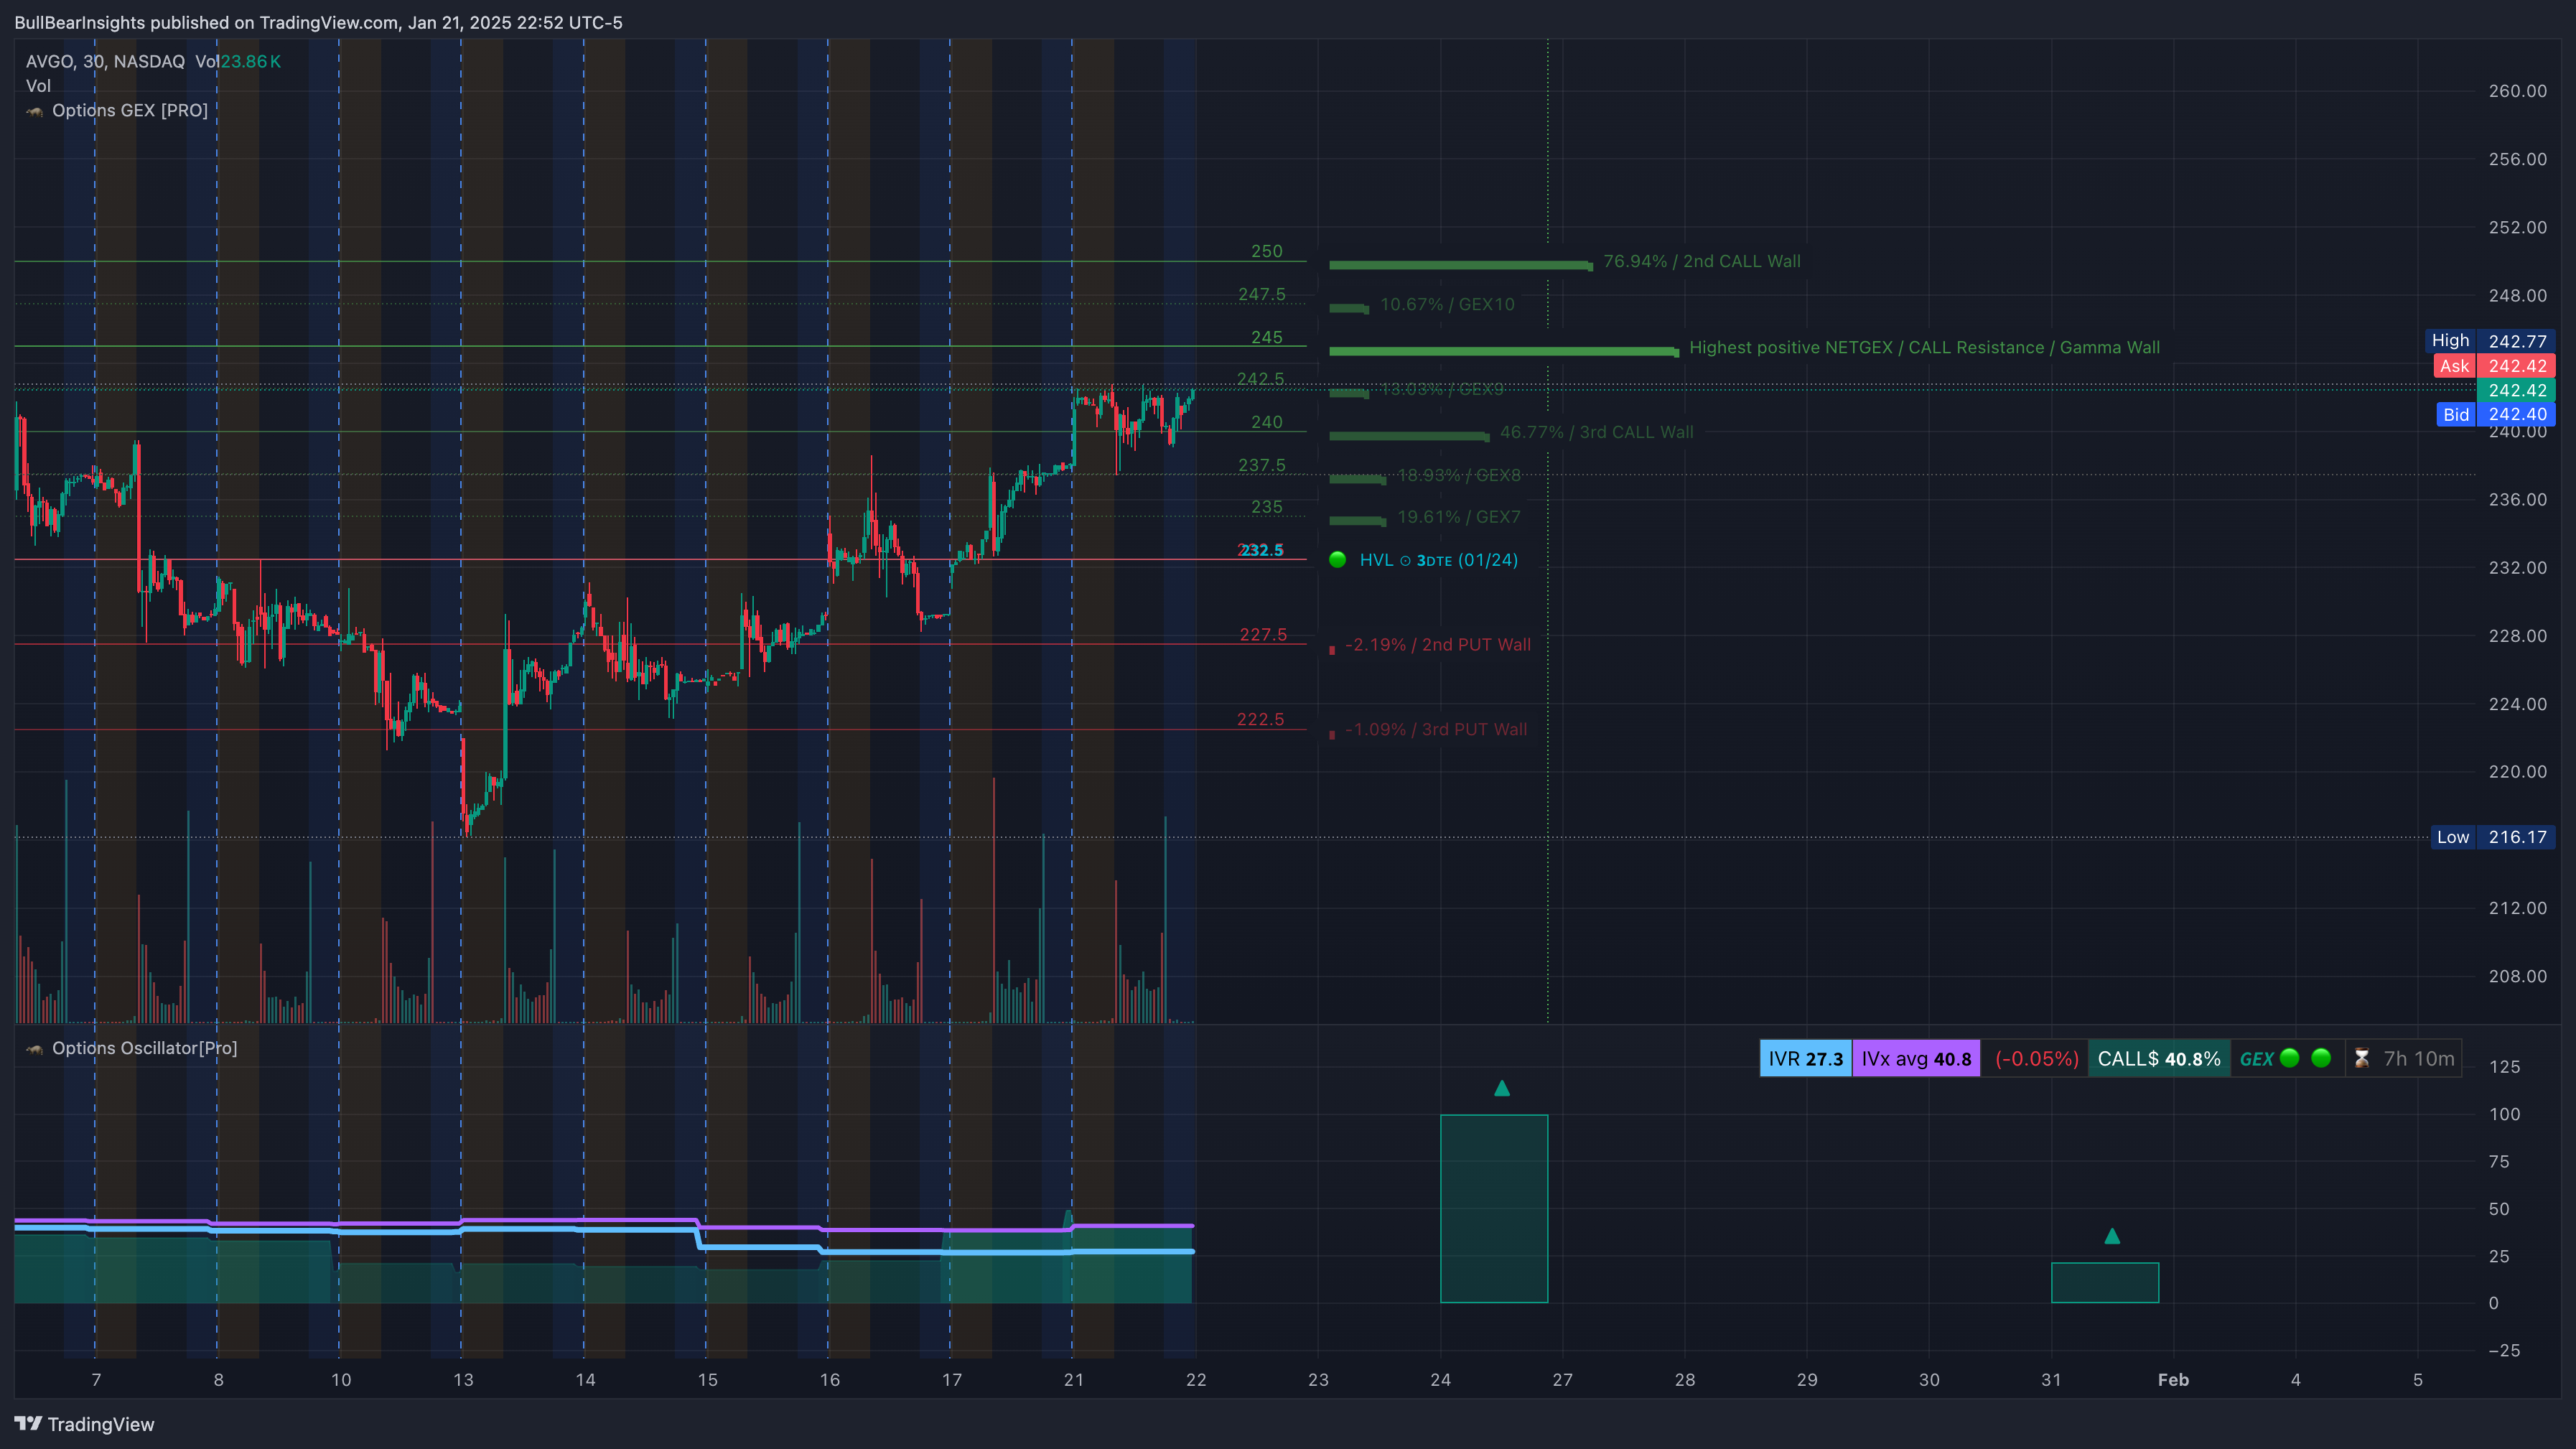Click the 227.5 put strike label

[1262, 635]
